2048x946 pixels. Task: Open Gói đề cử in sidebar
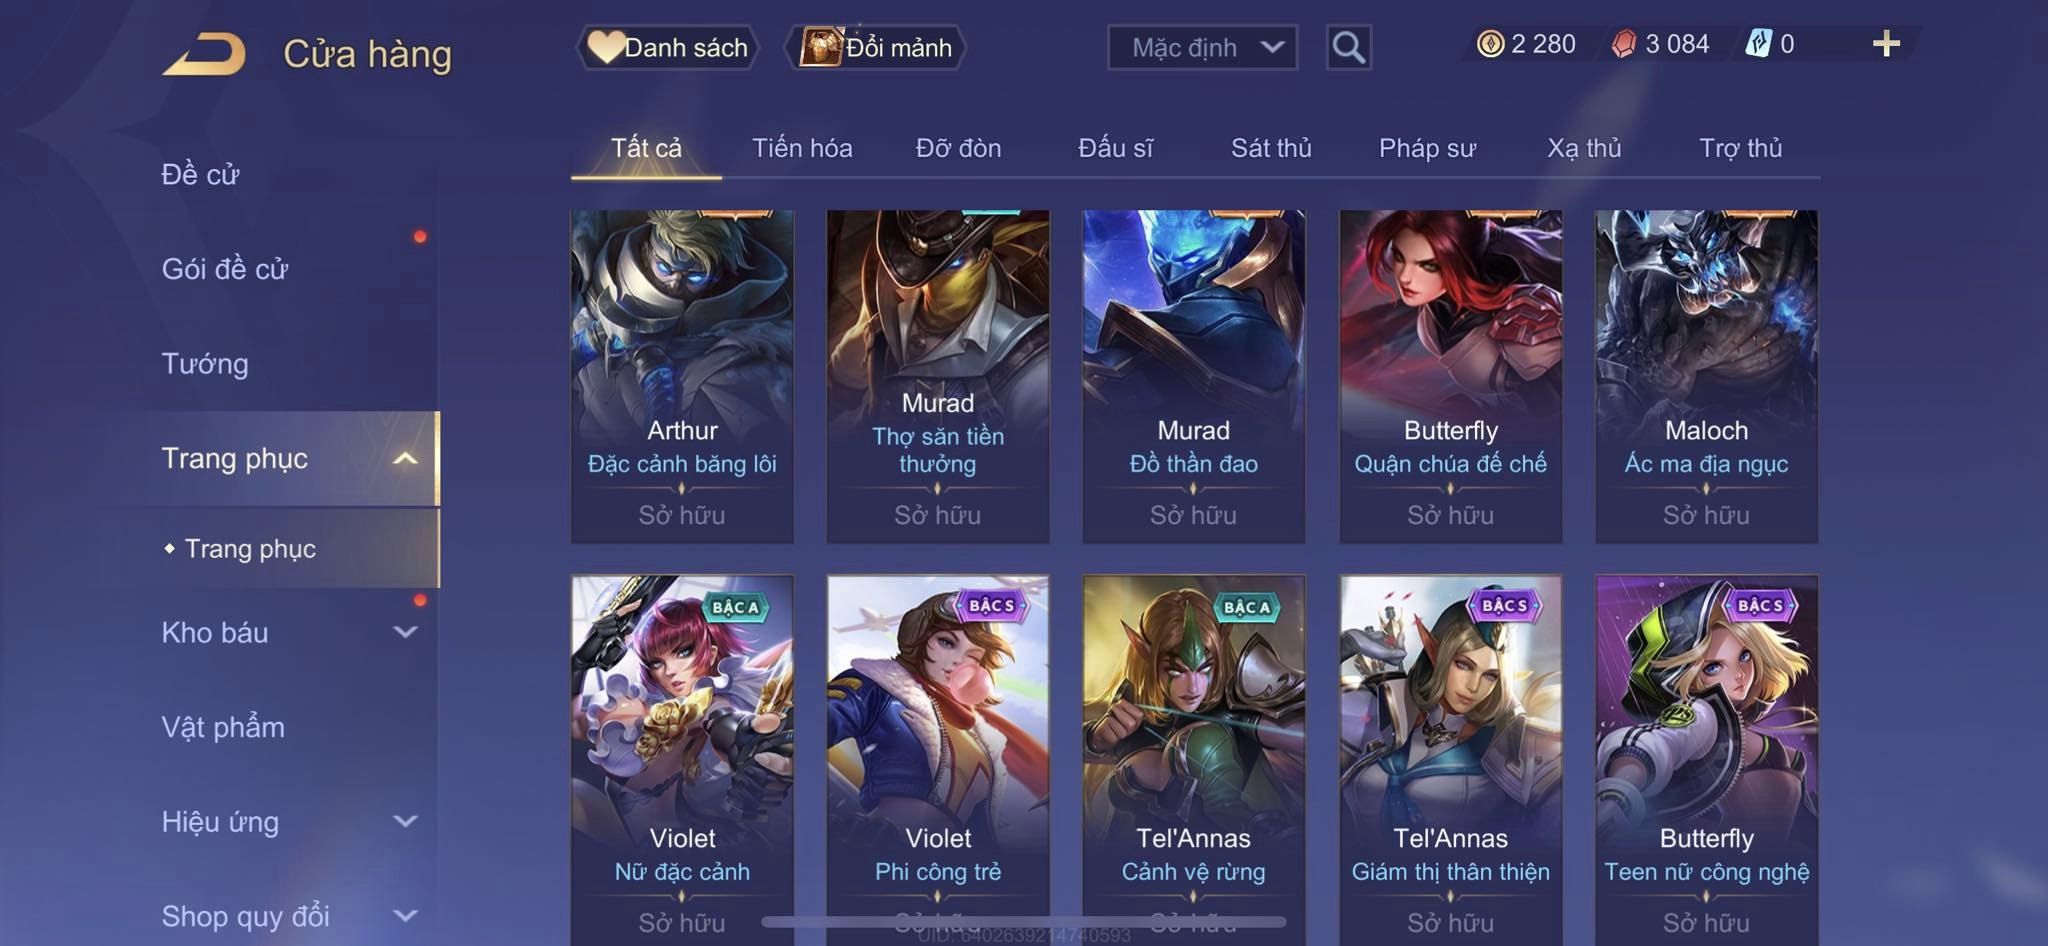(x=225, y=268)
